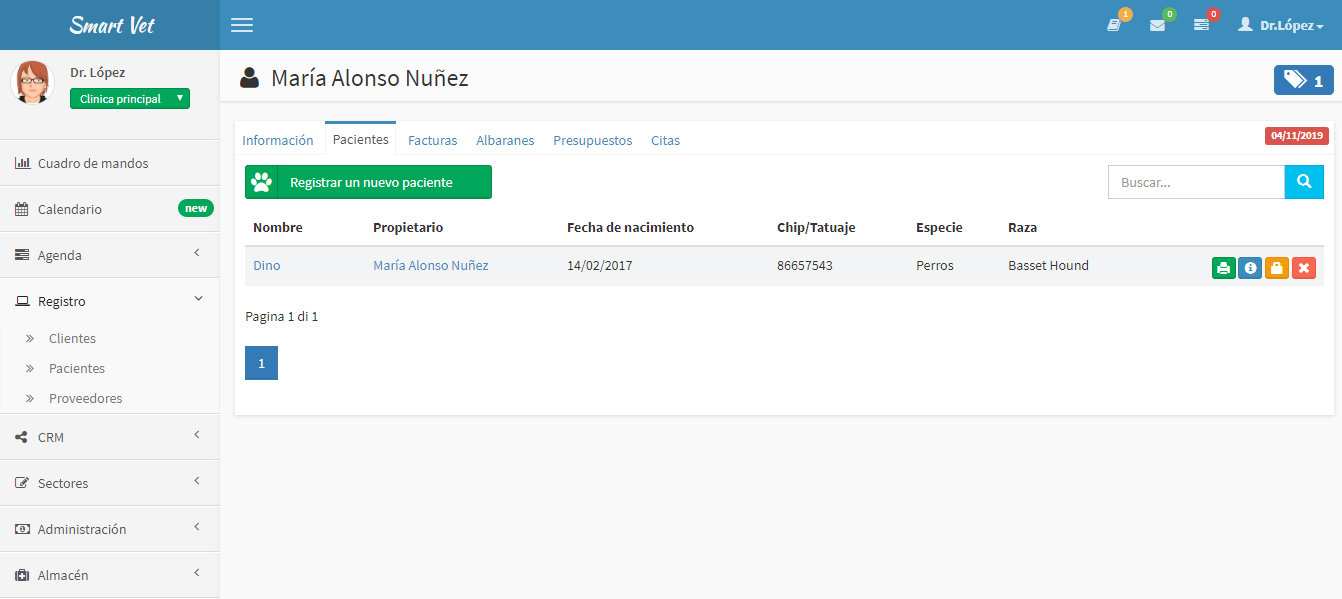
Task: Click the laptop icon beside Registro
Action: (23, 301)
